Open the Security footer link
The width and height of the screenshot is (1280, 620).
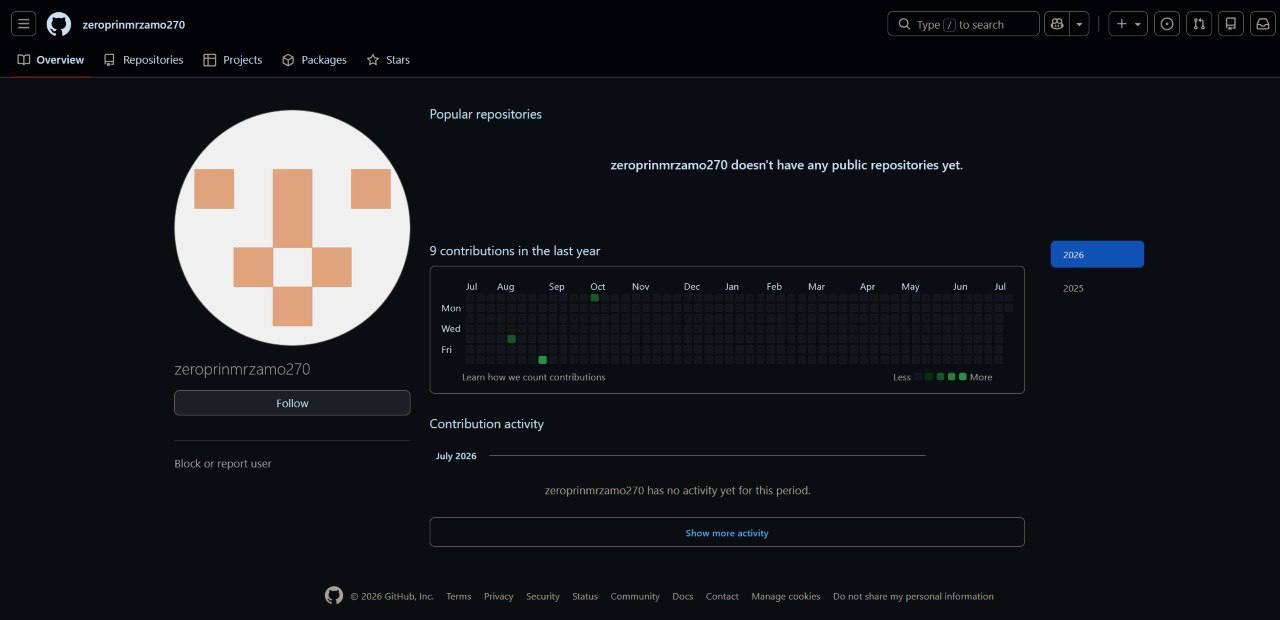tap(543, 596)
